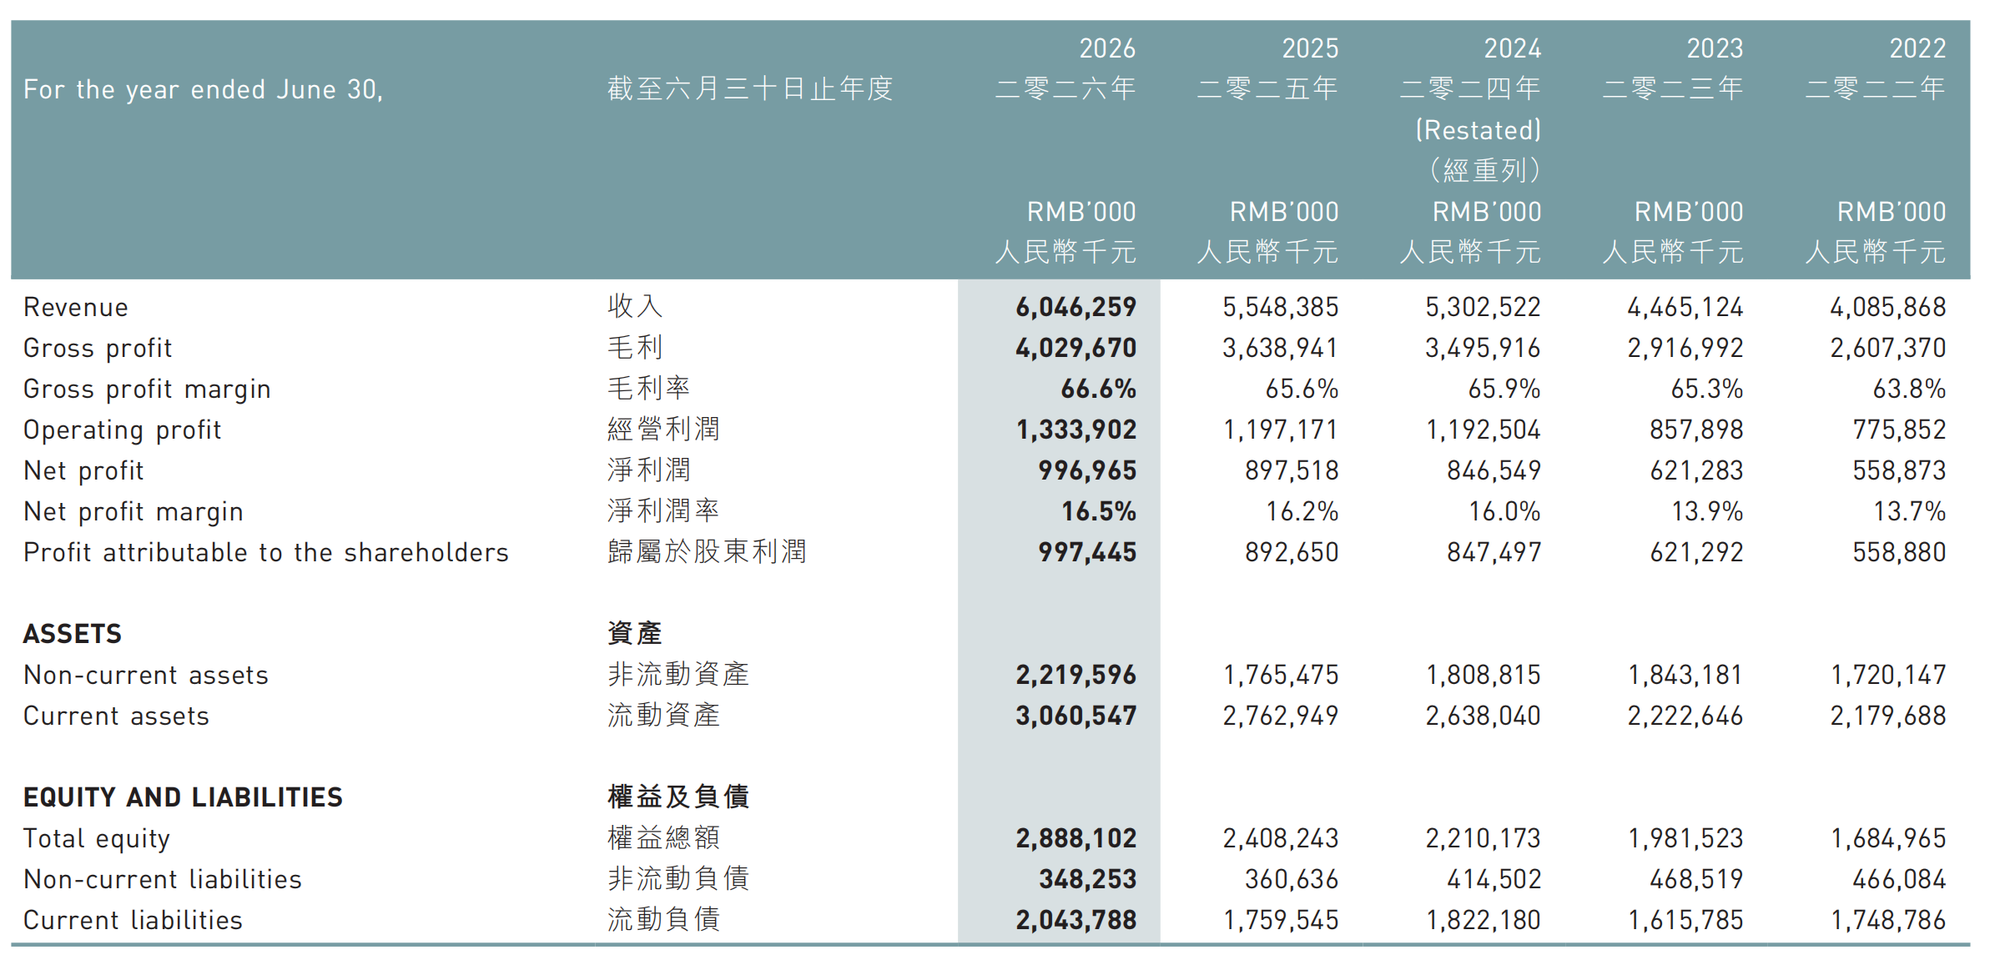The image size is (2000, 965).
Task: Select the 2025 Non-current liabilities value 360,636
Action: 1291,879
